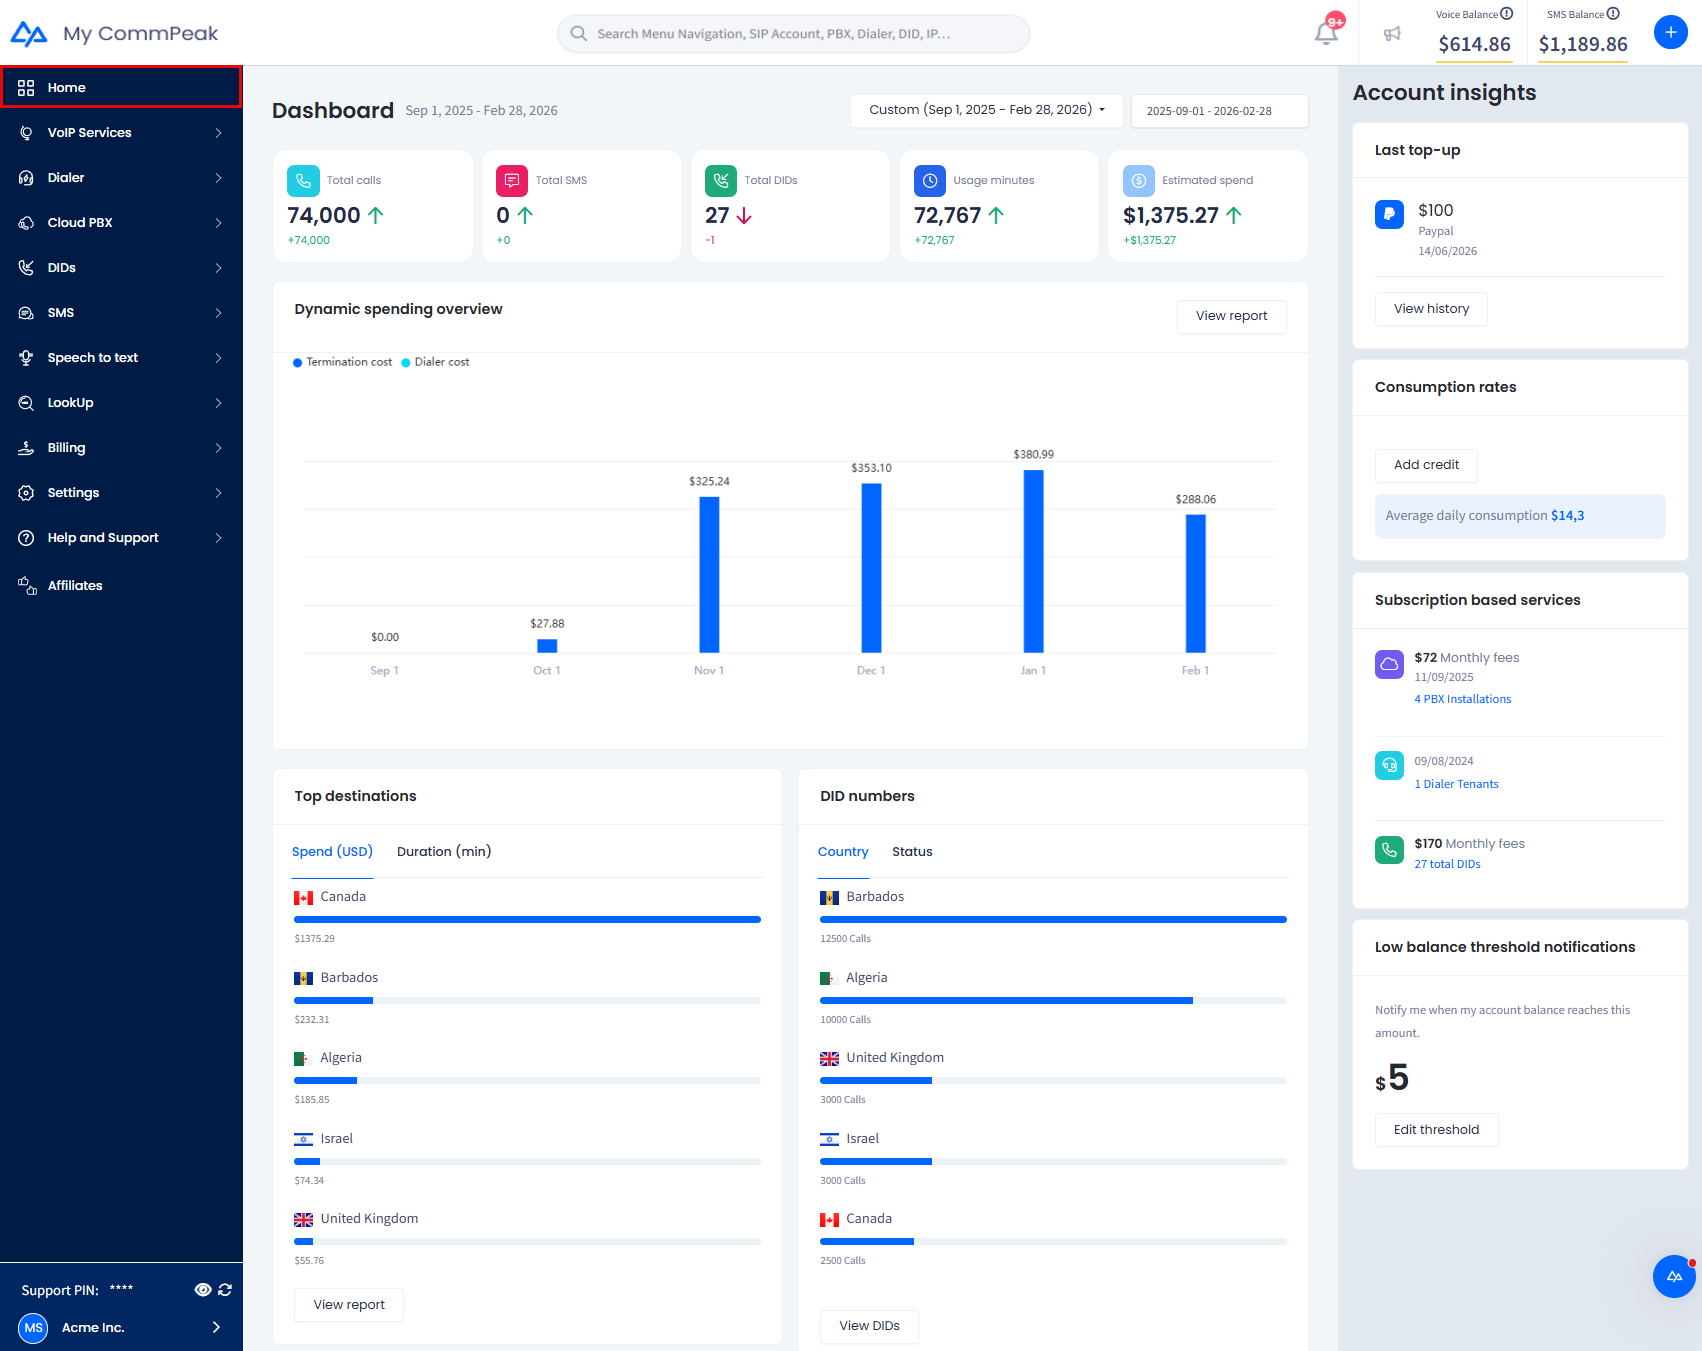
Task: Open the Acme Inc. account chevron
Action: (217, 1327)
